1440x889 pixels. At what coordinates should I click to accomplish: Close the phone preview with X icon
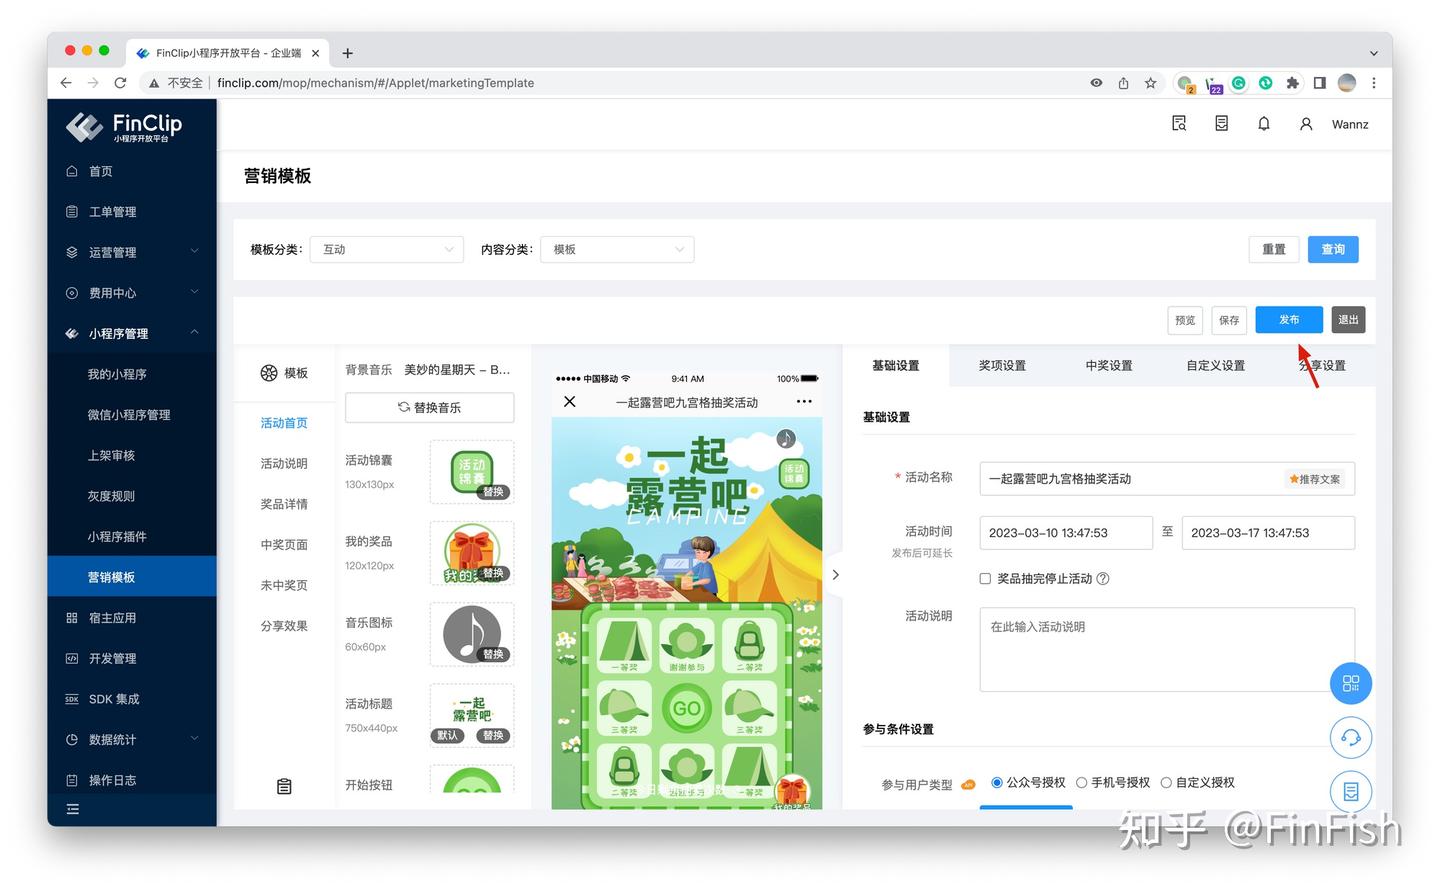click(569, 402)
